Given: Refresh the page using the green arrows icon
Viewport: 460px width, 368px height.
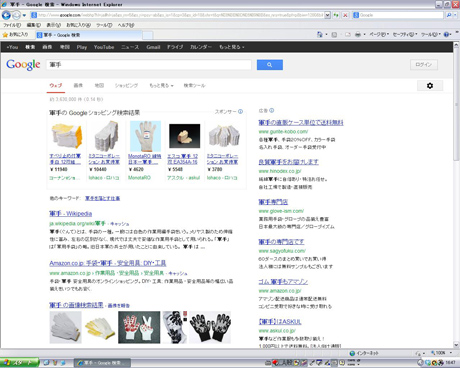Looking at the screenshot, I should [x=336, y=15].
